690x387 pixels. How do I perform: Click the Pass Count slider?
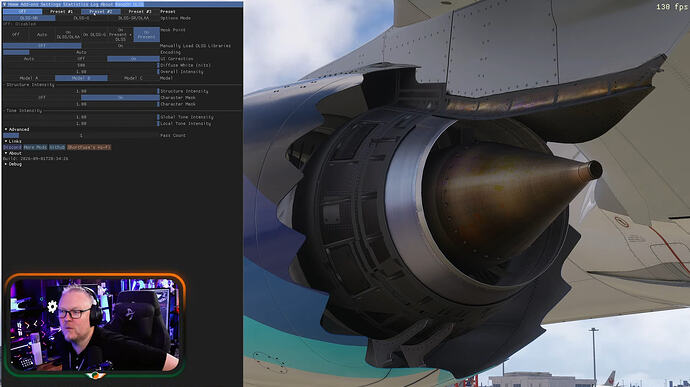[81, 136]
